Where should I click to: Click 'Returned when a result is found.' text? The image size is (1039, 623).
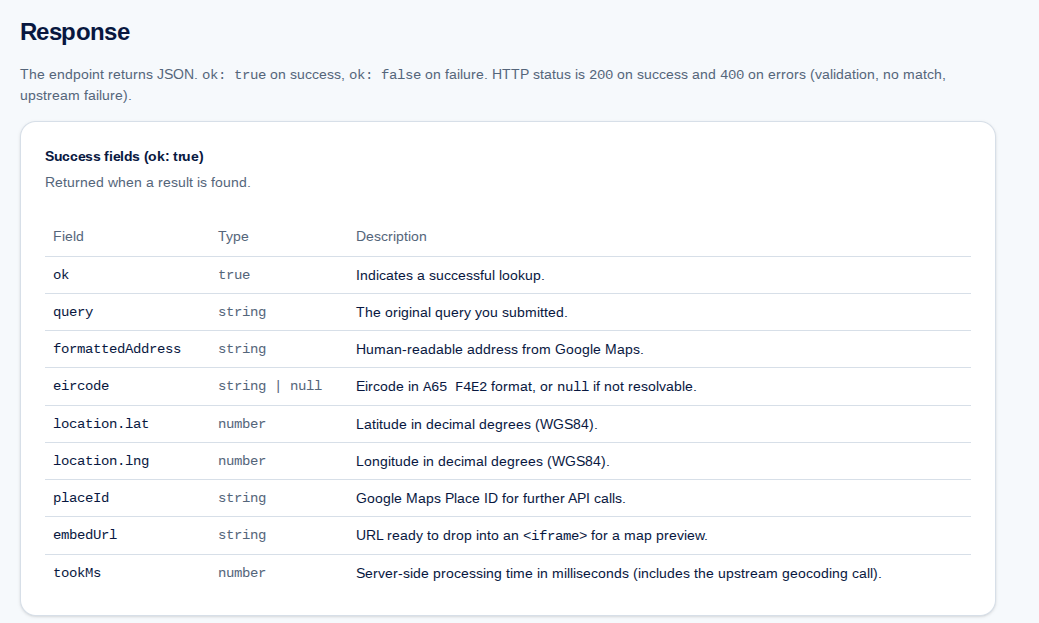pos(148,182)
